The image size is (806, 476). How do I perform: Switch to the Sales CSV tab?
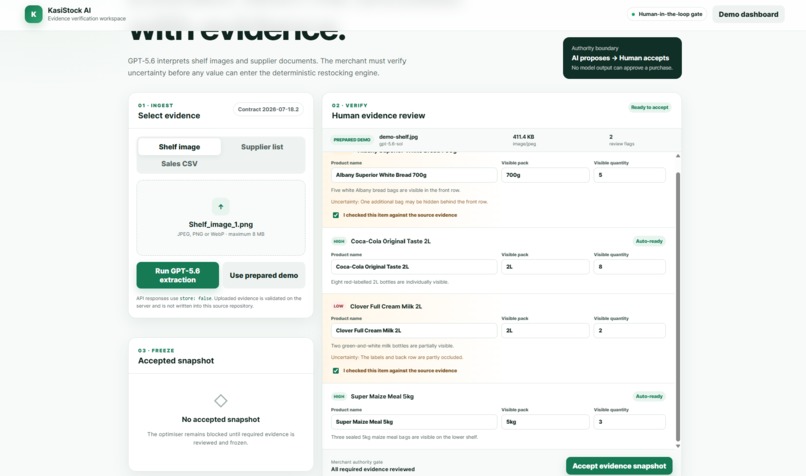tap(179, 163)
